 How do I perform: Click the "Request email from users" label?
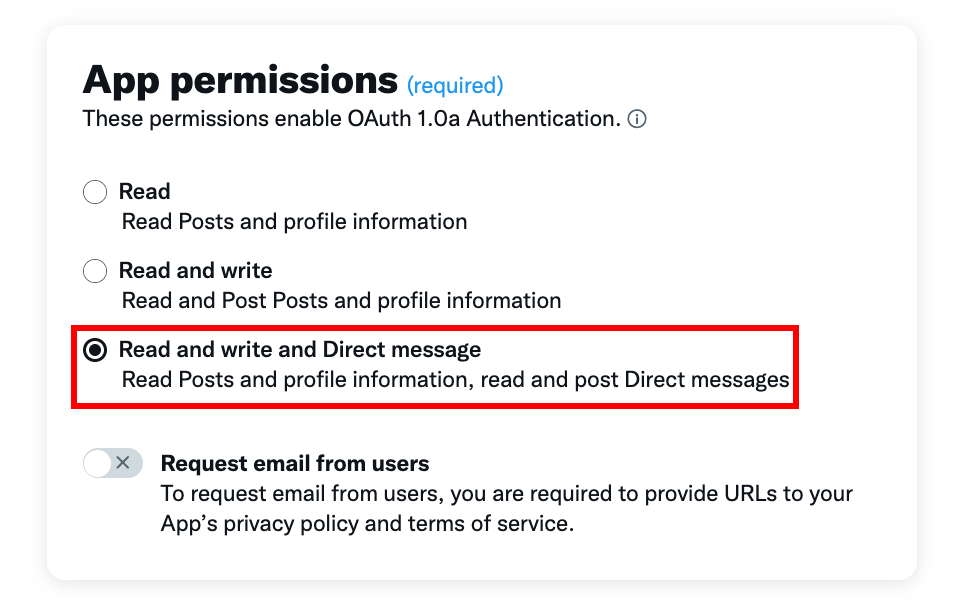pos(295,463)
